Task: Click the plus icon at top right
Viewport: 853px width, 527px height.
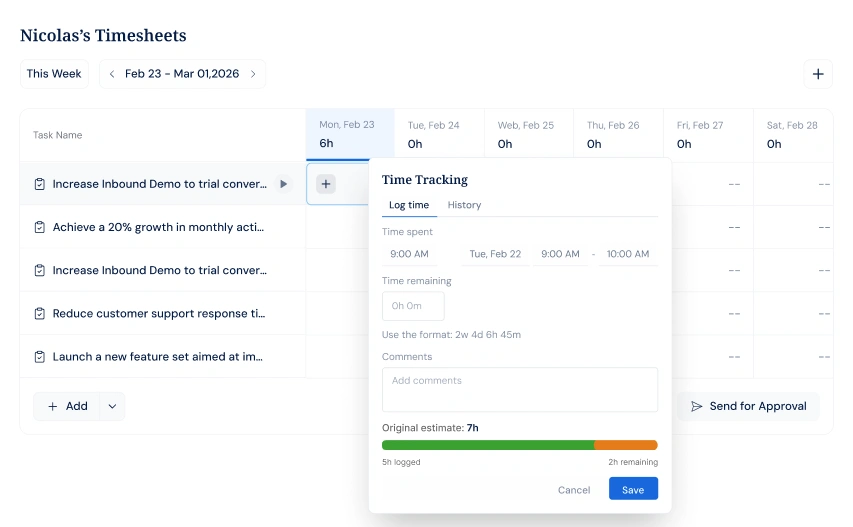Action: pyautogui.click(x=818, y=74)
